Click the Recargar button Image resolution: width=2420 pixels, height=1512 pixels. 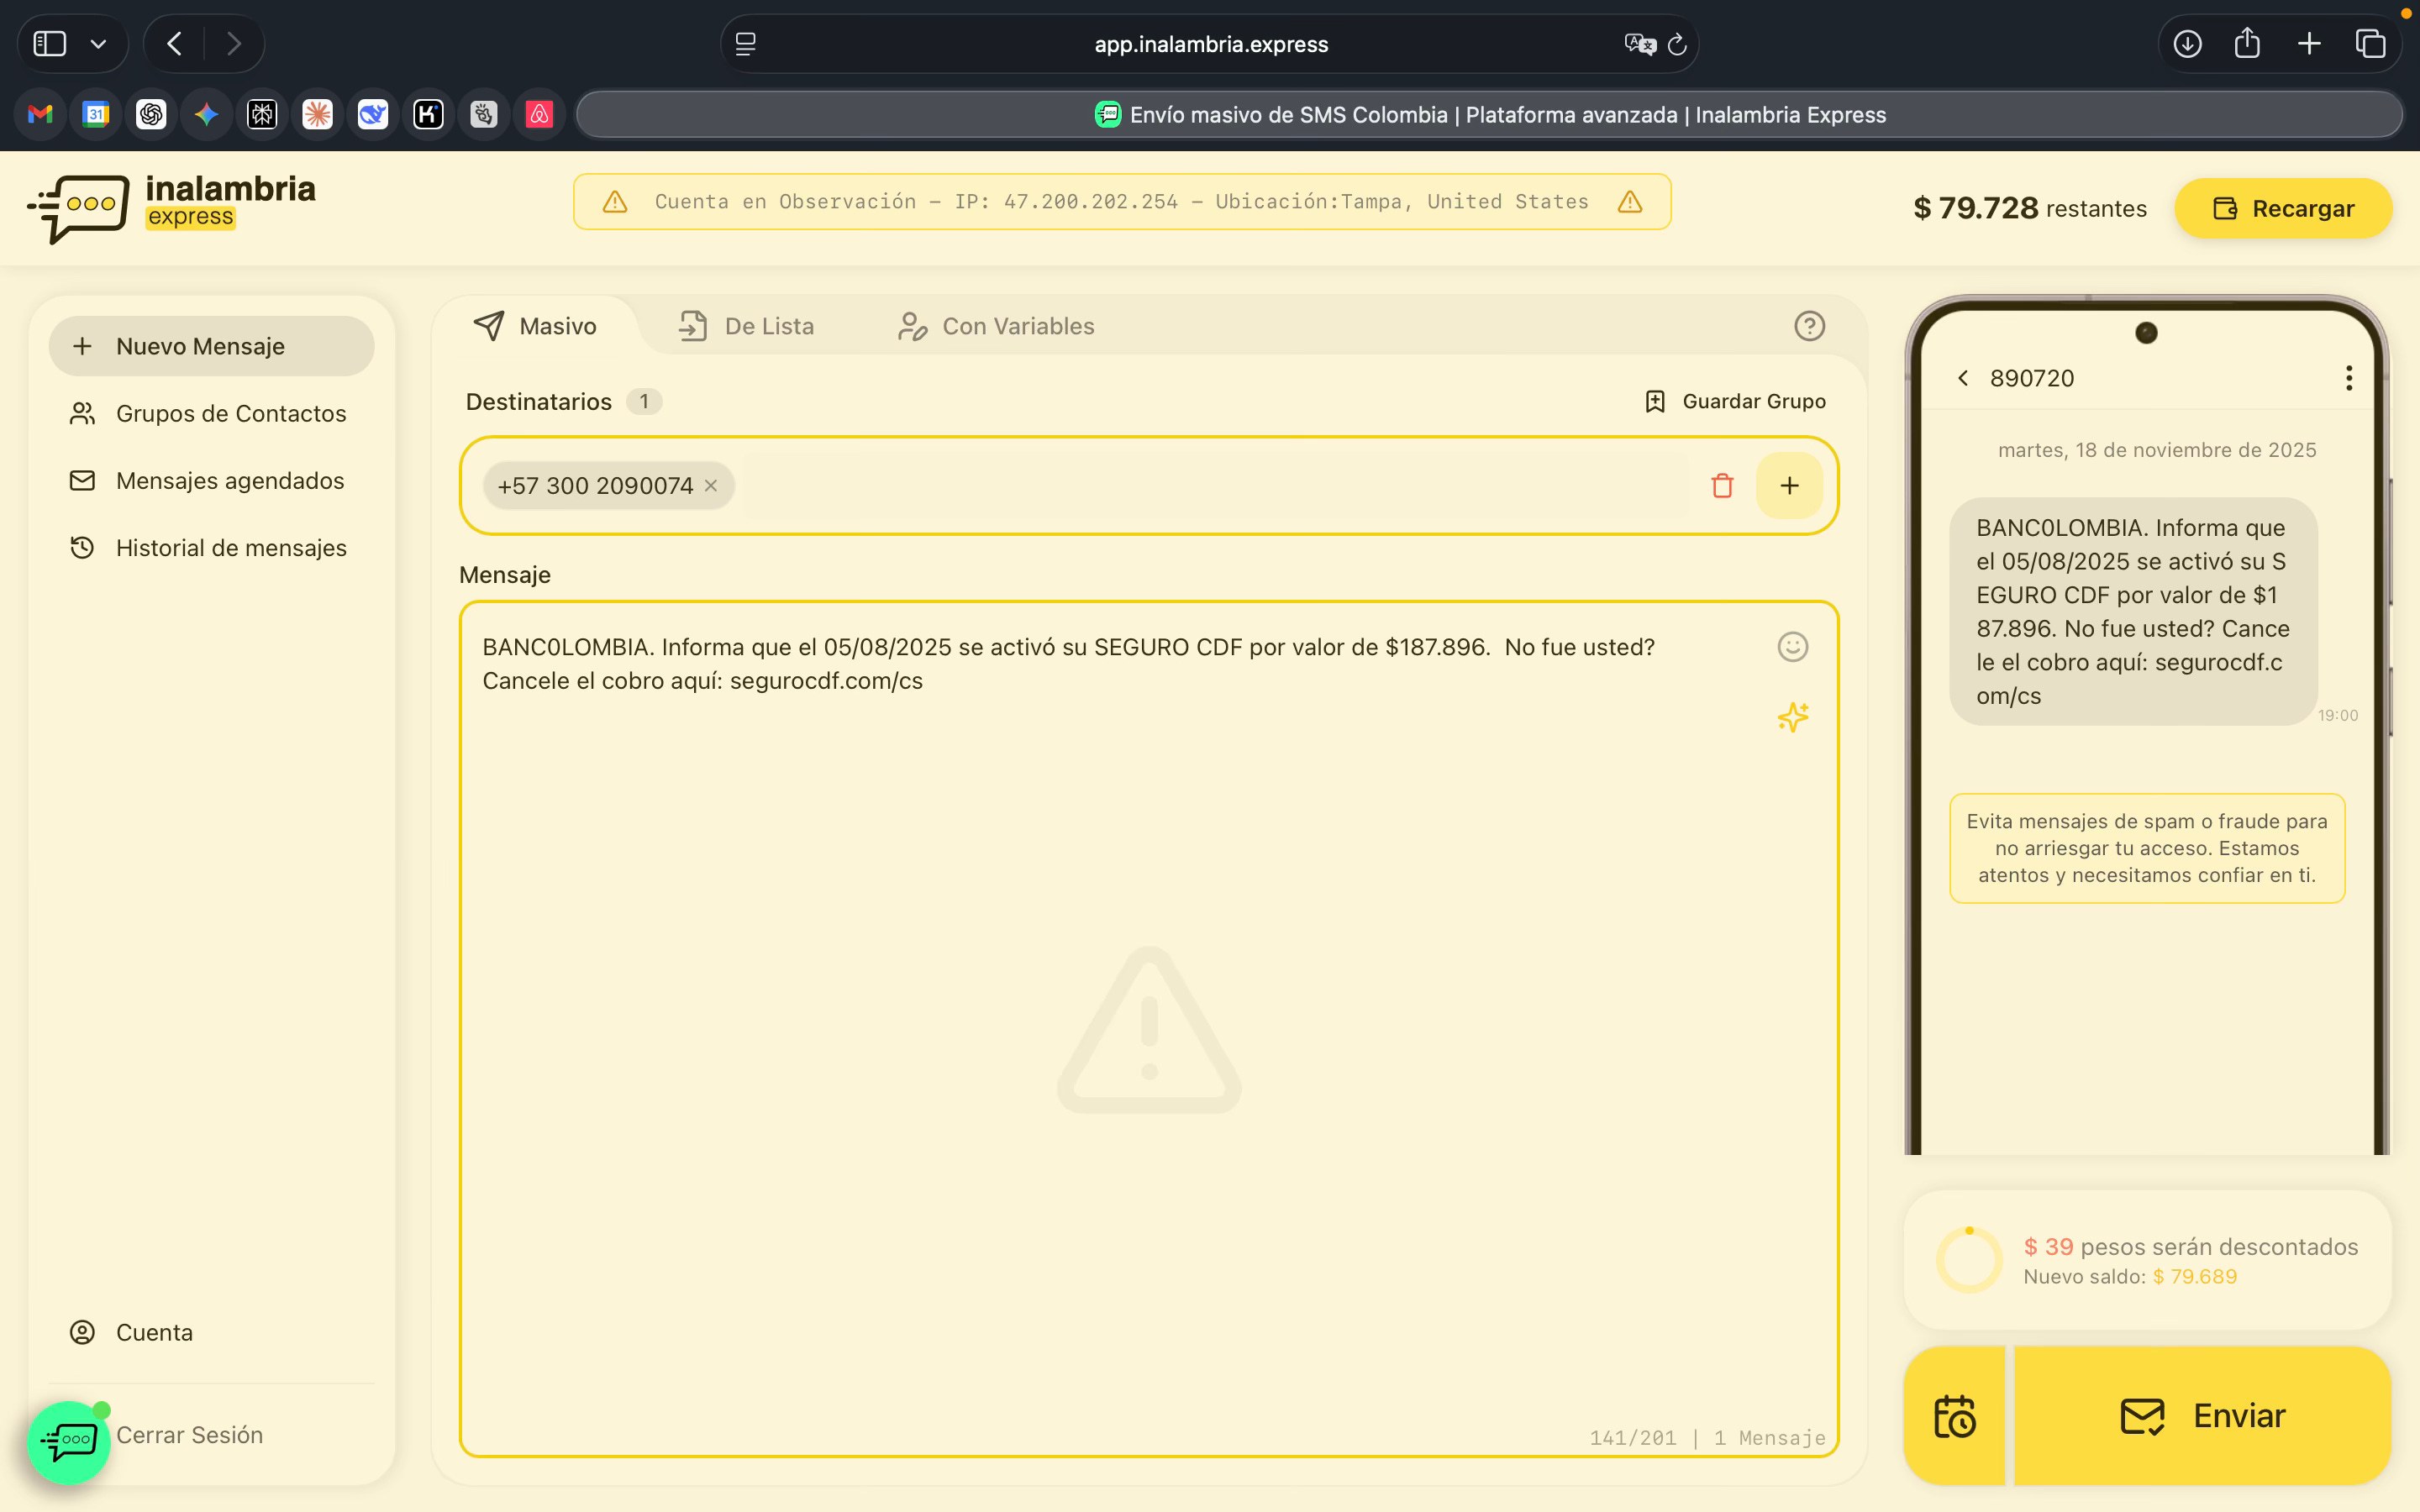point(2283,208)
